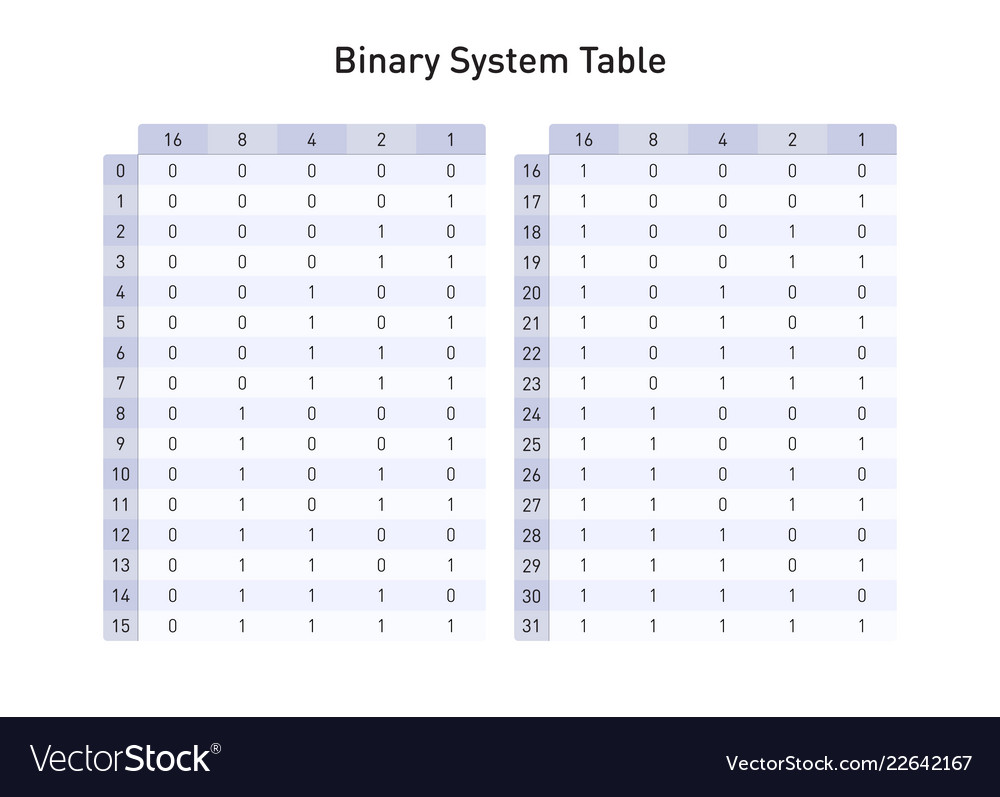
Task: Click the Binary System Table title
Action: (499, 61)
